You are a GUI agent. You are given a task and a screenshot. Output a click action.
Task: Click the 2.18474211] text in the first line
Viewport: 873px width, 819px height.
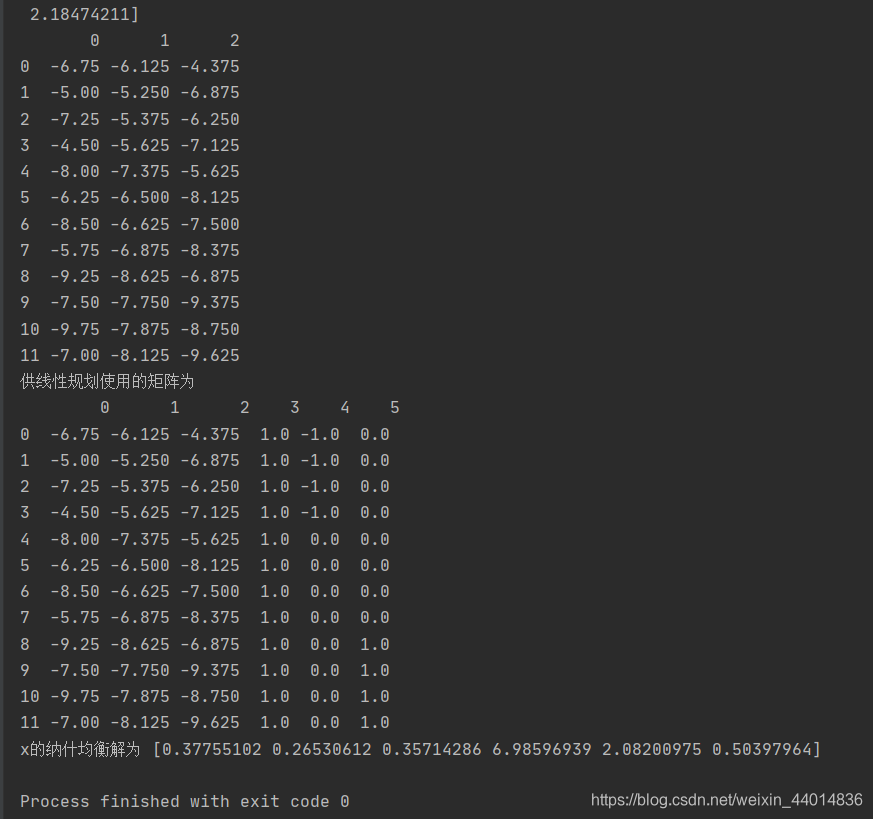click(84, 14)
